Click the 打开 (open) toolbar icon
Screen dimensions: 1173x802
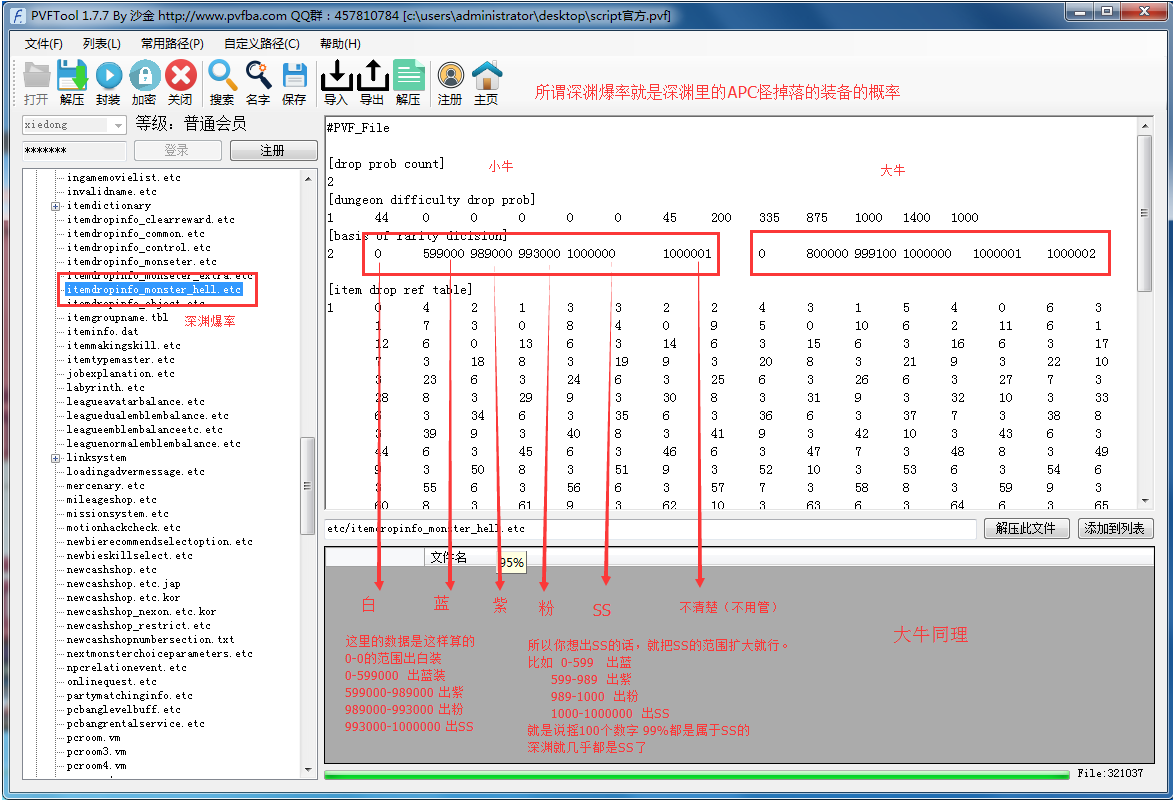36,81
